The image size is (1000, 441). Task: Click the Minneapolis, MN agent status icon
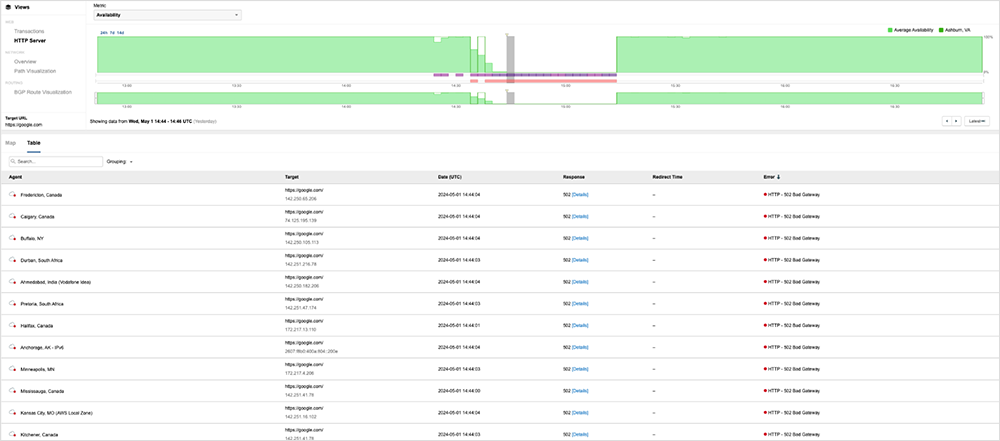pyautogui.click(x=12, y=369)
